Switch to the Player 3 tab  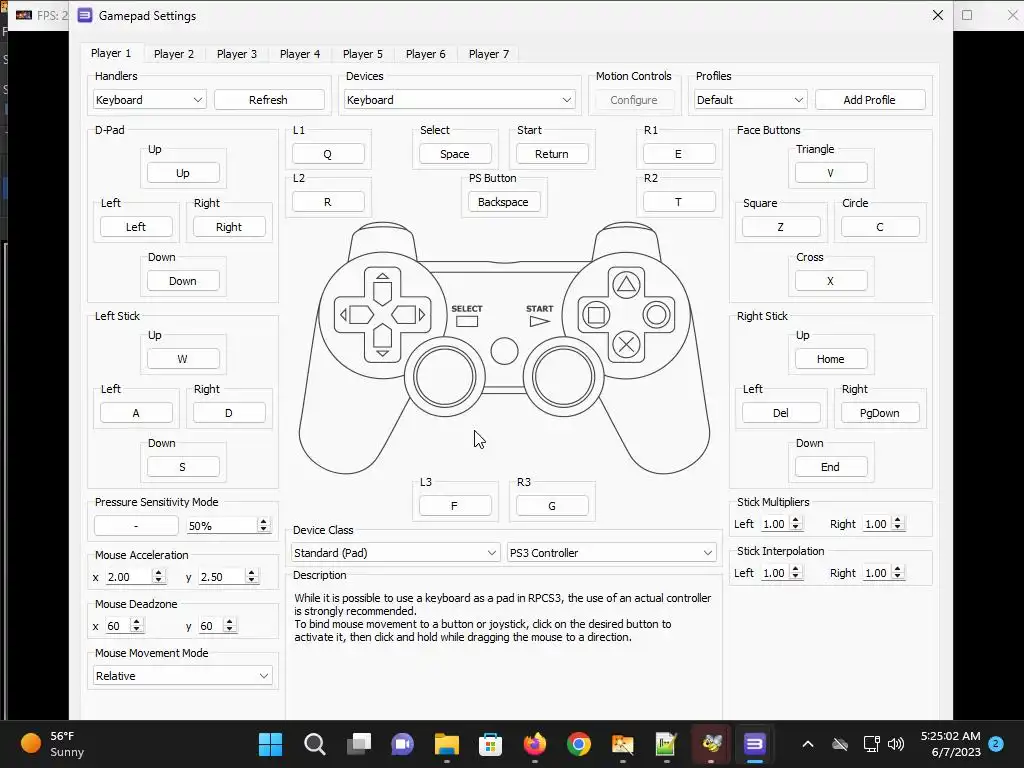pyautogui.click(x=236, y=54)
